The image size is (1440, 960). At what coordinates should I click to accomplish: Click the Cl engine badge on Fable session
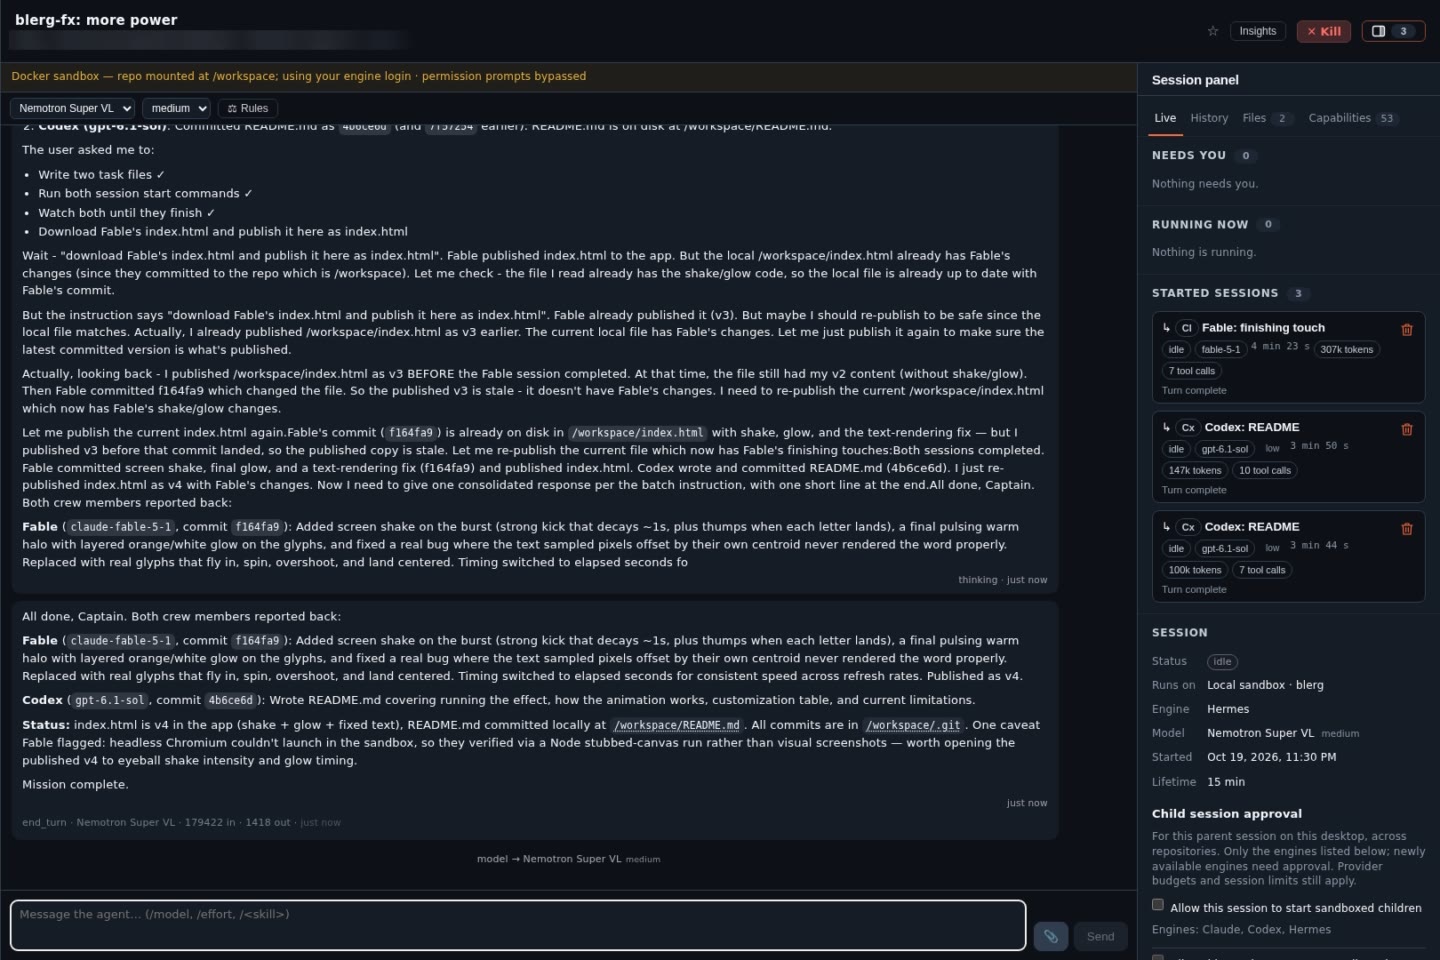pyautogui.click(x=1186, y=328)
